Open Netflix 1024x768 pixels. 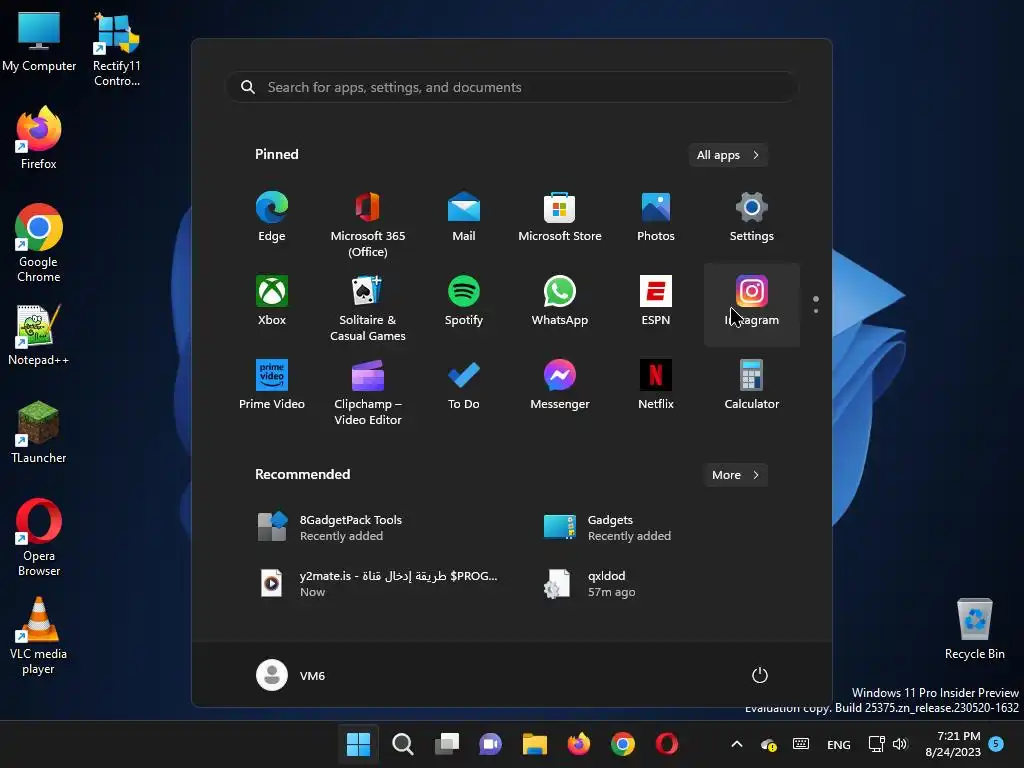point(656,385)
